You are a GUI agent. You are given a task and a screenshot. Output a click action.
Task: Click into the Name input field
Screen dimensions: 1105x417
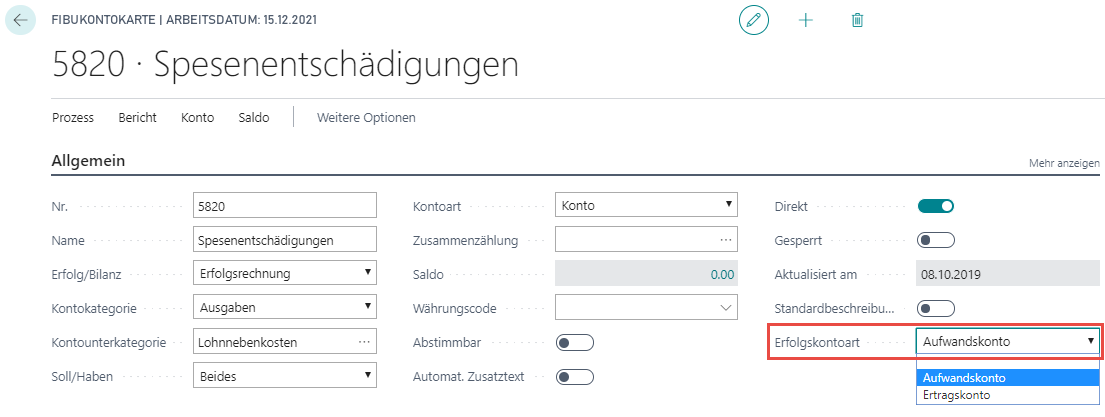point(285,239)
